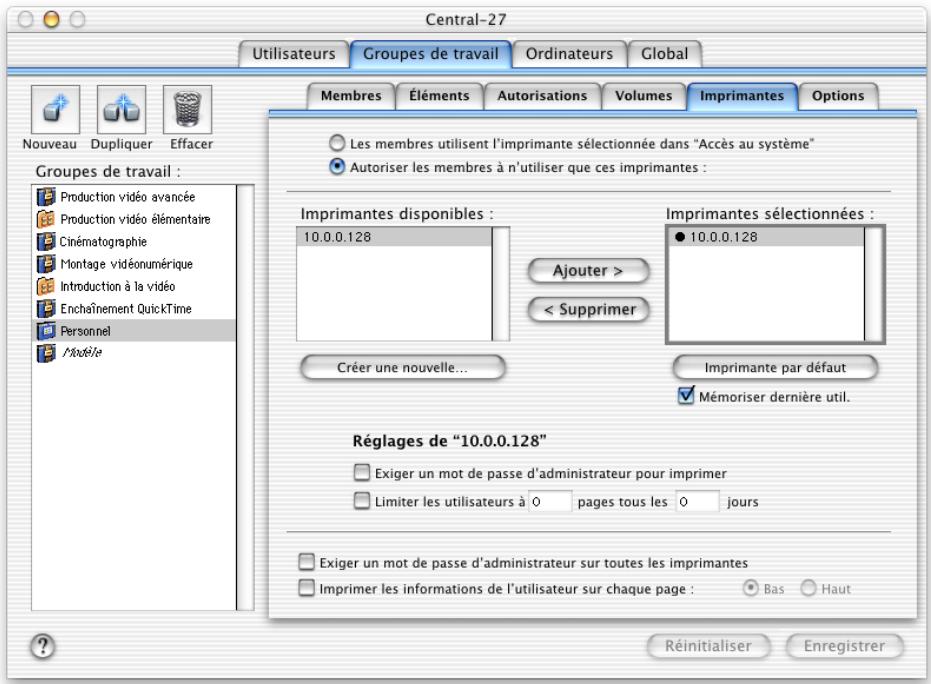This screenshot has width=931, height=684.
Task: Select Cinématographie workgroup
Action: point(134,242)
